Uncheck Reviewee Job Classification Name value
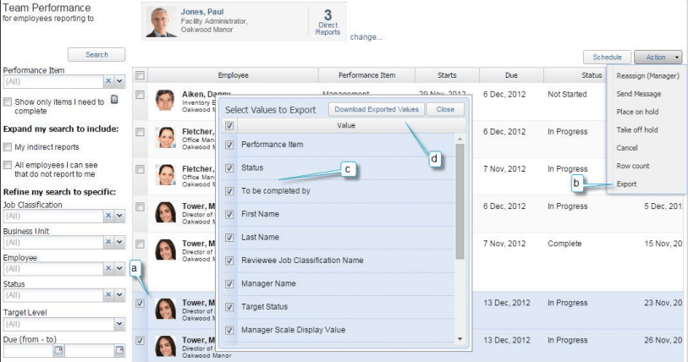Viewport: 688px width, 362px height. (229, 261)
